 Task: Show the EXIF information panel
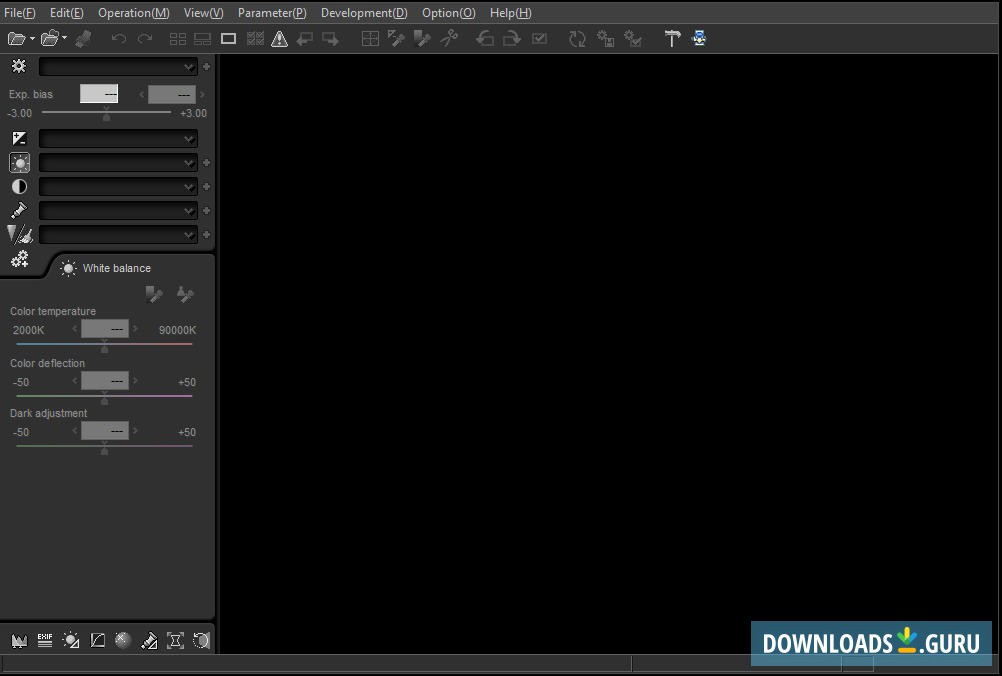[45, 640]
